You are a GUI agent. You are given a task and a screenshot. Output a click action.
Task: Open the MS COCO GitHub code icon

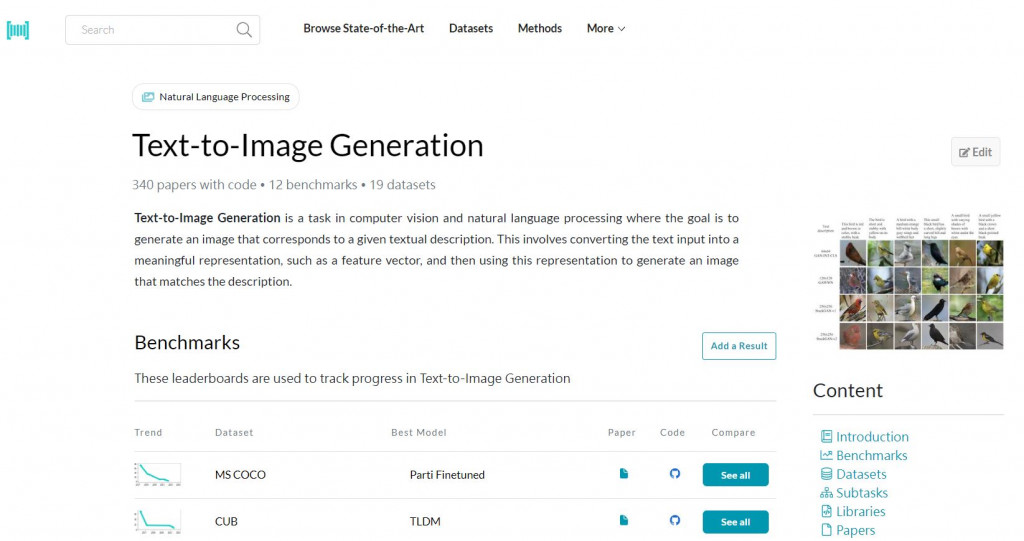675,474
